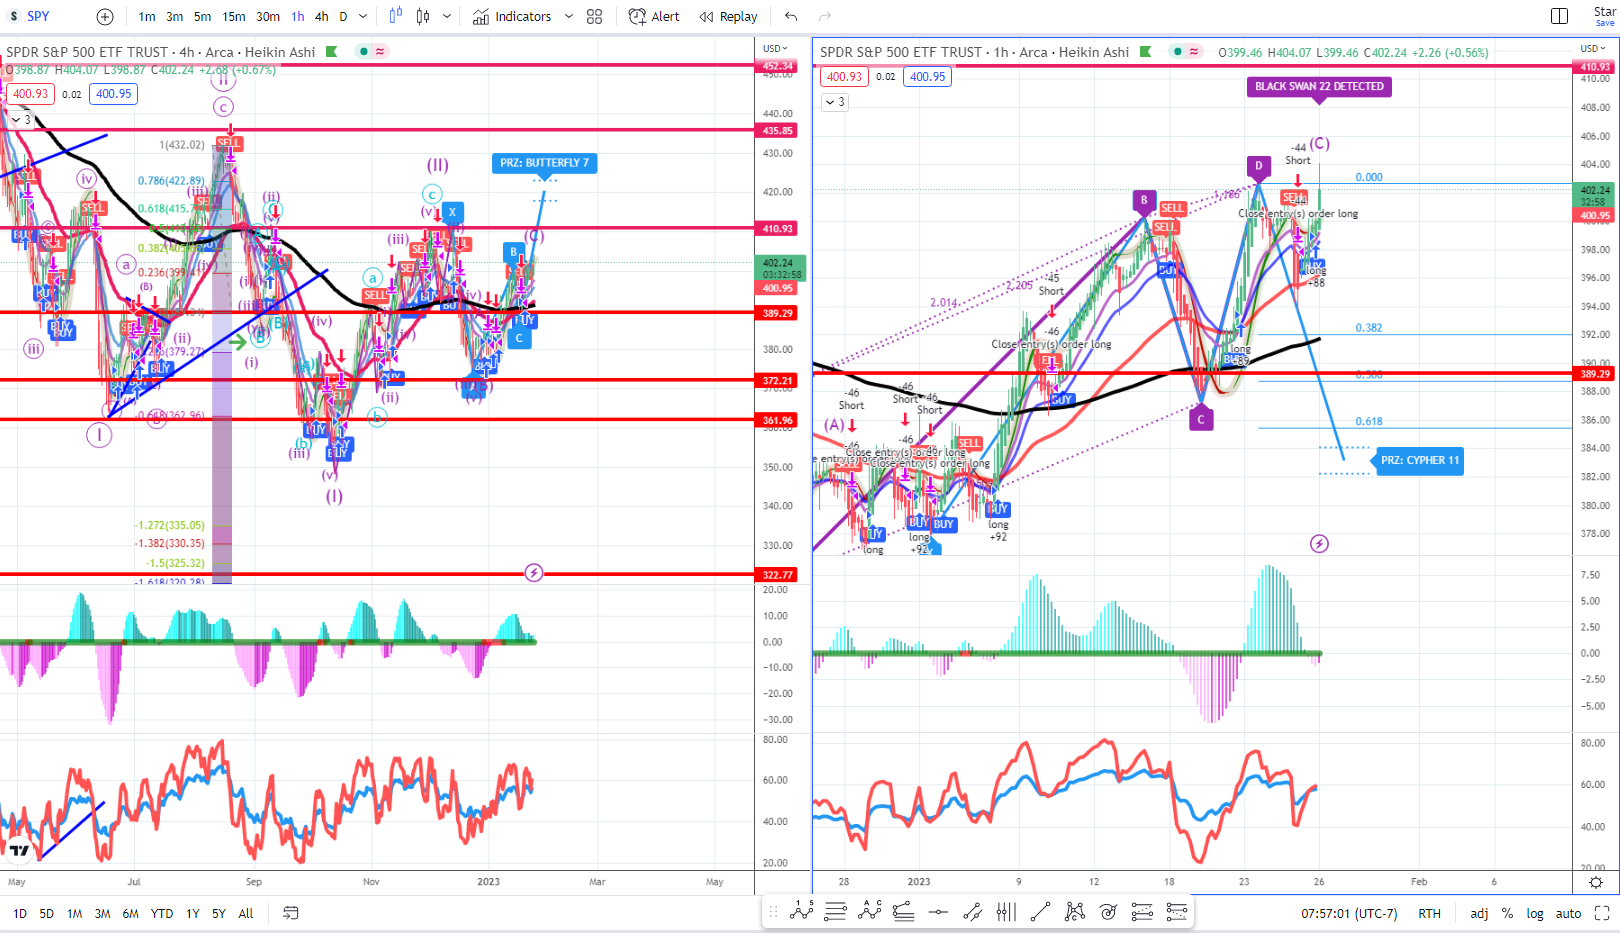Open the RTH session selector
1620x935 pixels.
[1429, 914]
